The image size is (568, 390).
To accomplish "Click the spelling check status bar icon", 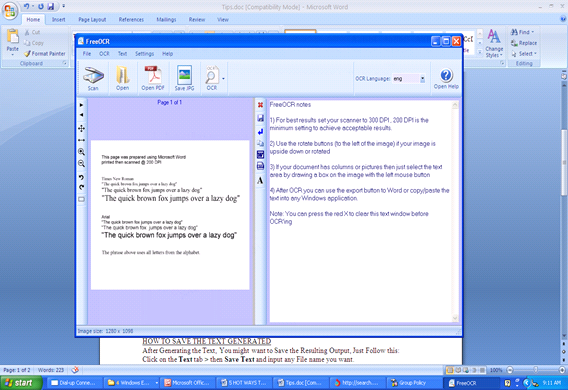I will pyautogui.click(x=75, y=370).
